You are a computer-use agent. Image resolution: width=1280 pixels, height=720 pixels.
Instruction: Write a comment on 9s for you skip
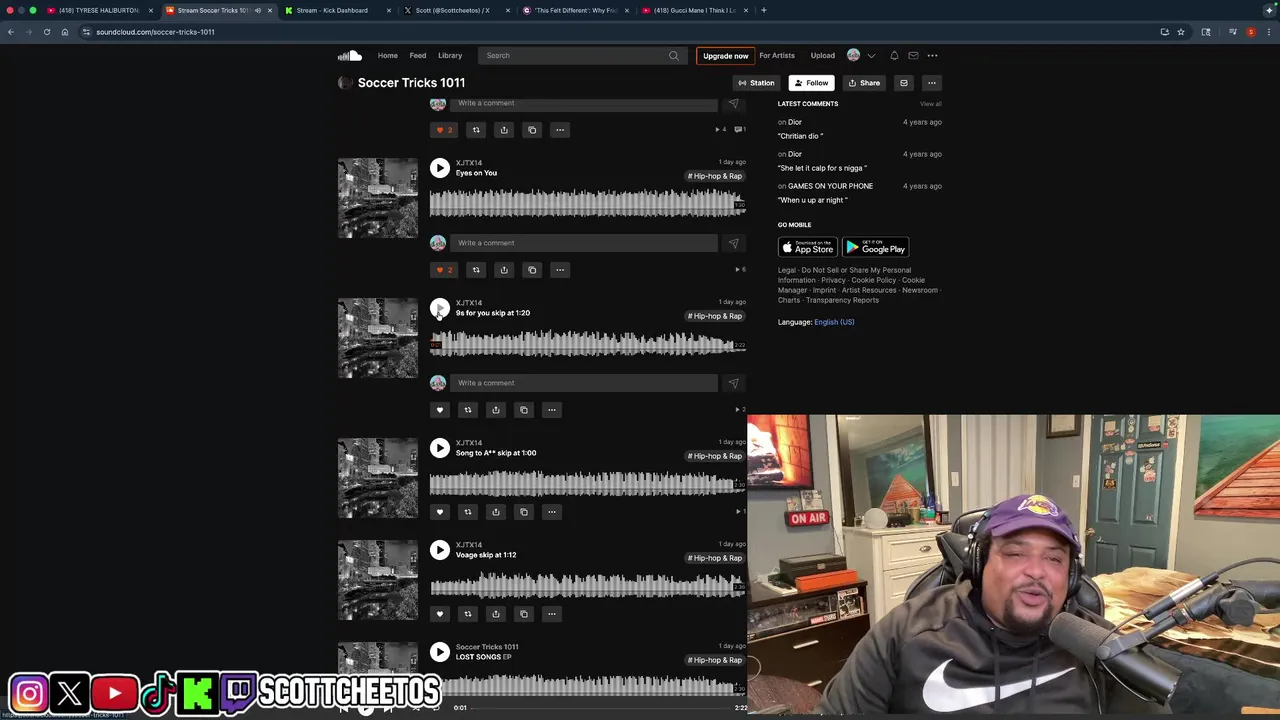point(585,383)
